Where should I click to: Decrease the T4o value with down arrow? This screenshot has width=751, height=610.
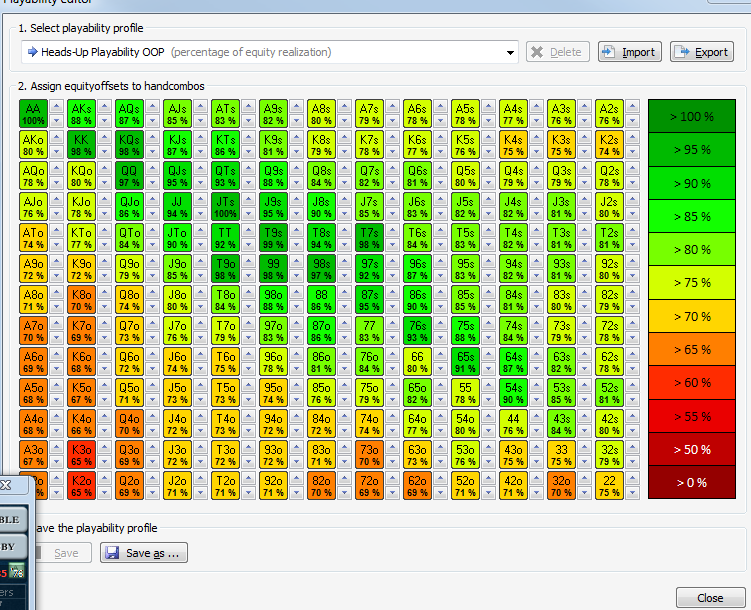click(248, 431)
